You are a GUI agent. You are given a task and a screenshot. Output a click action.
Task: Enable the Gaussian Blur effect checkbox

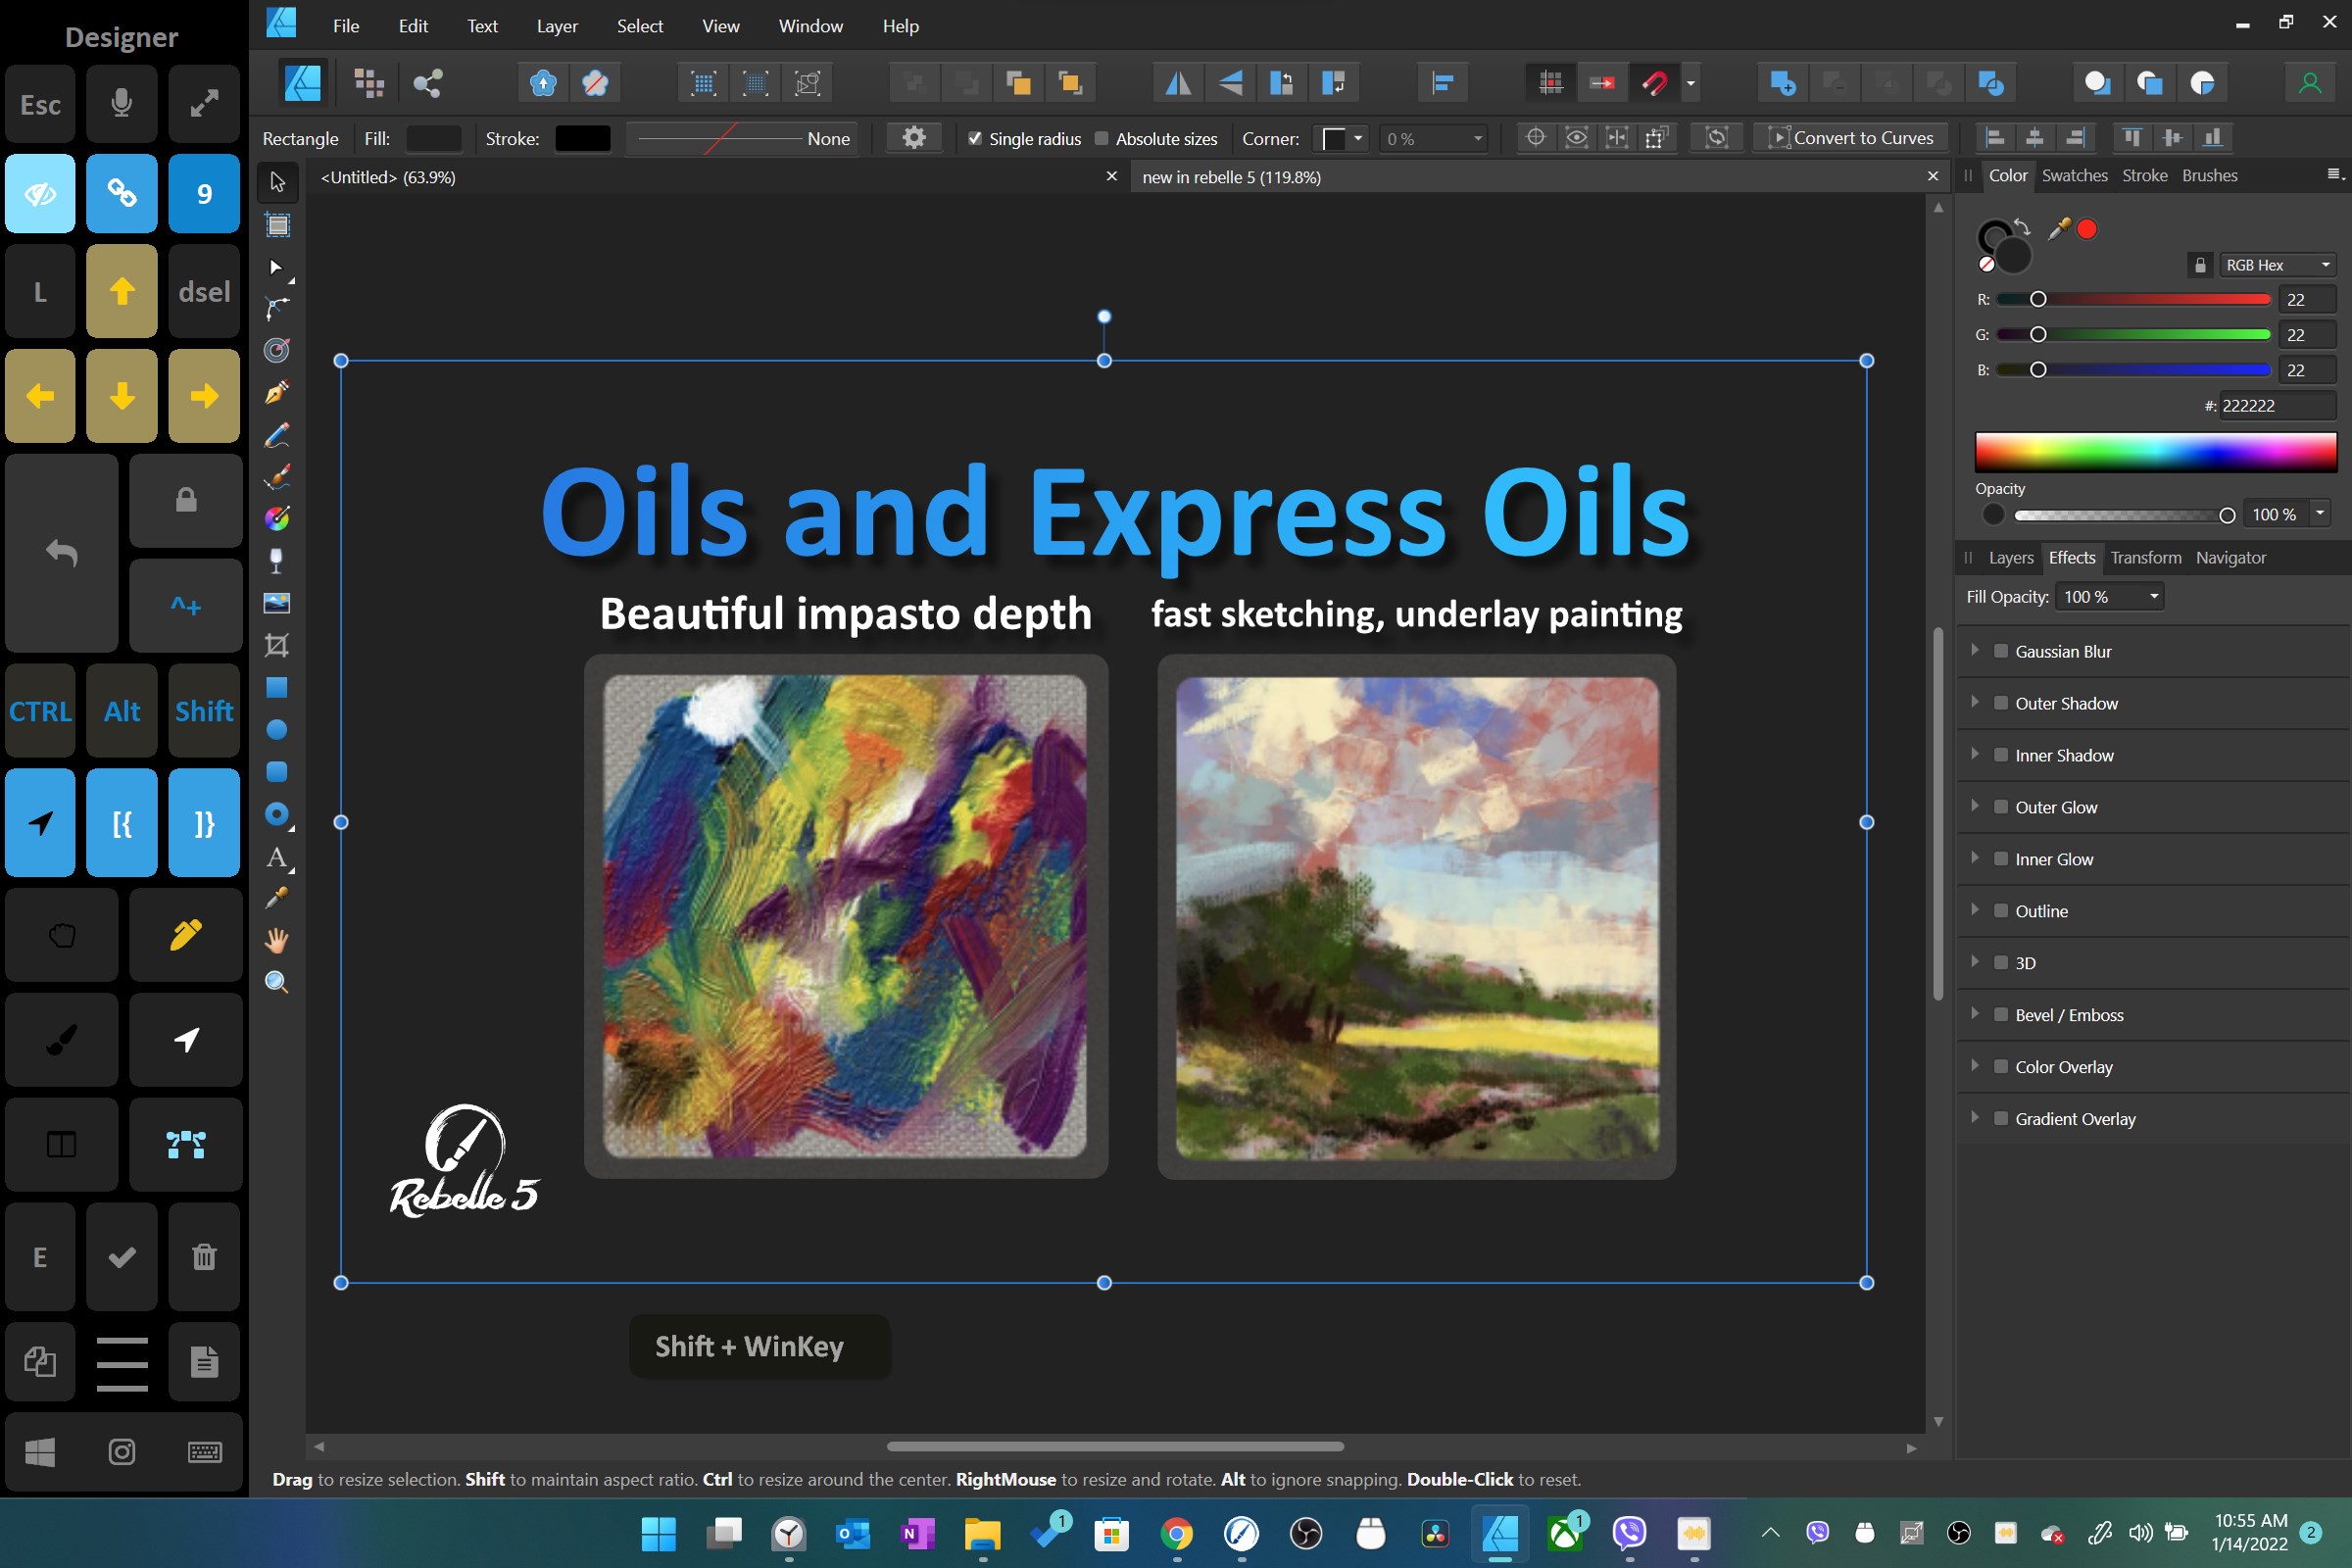[2001, 651]
